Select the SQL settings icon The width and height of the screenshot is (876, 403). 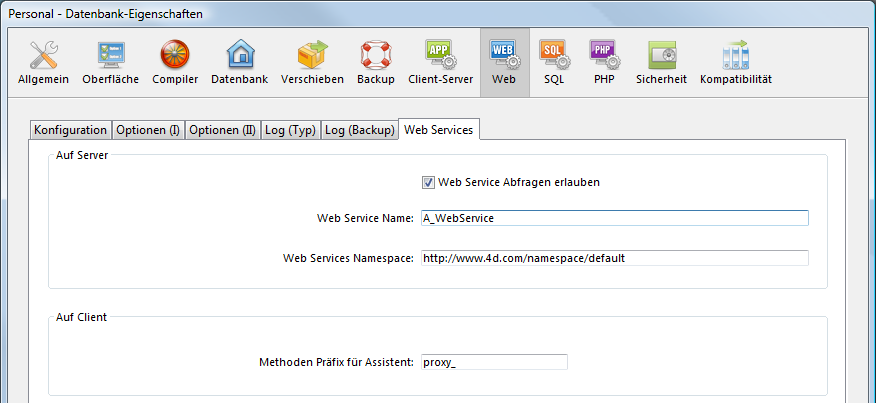[553, 62]
